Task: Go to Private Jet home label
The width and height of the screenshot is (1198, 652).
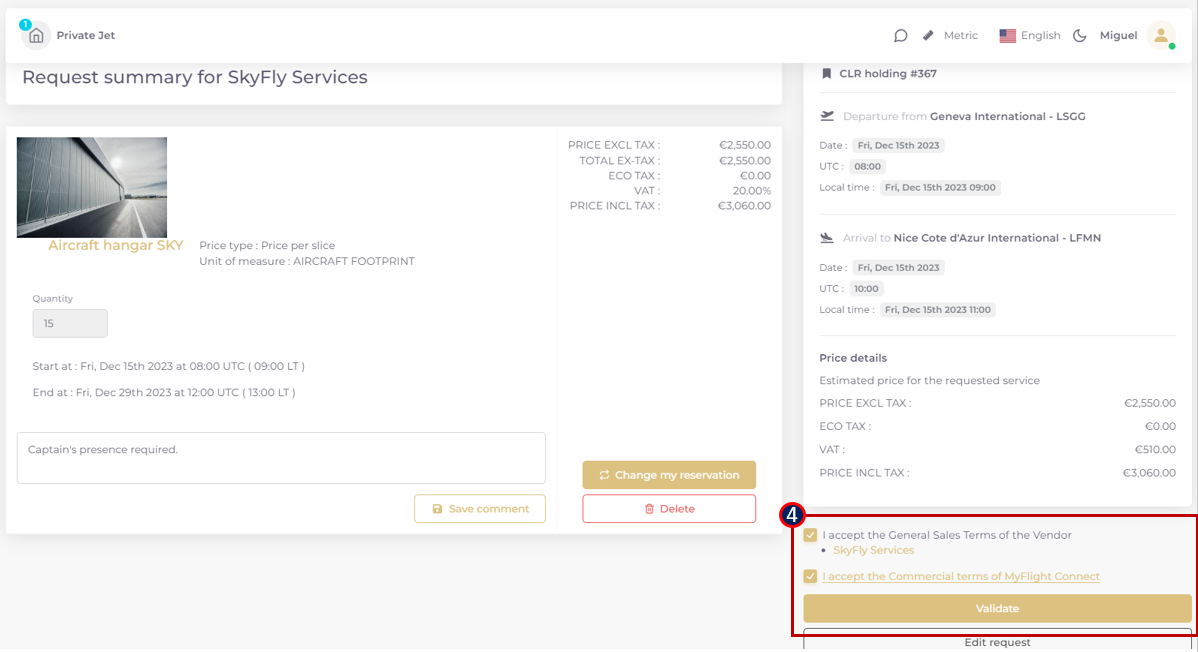Action: click(x=86, y=36)
